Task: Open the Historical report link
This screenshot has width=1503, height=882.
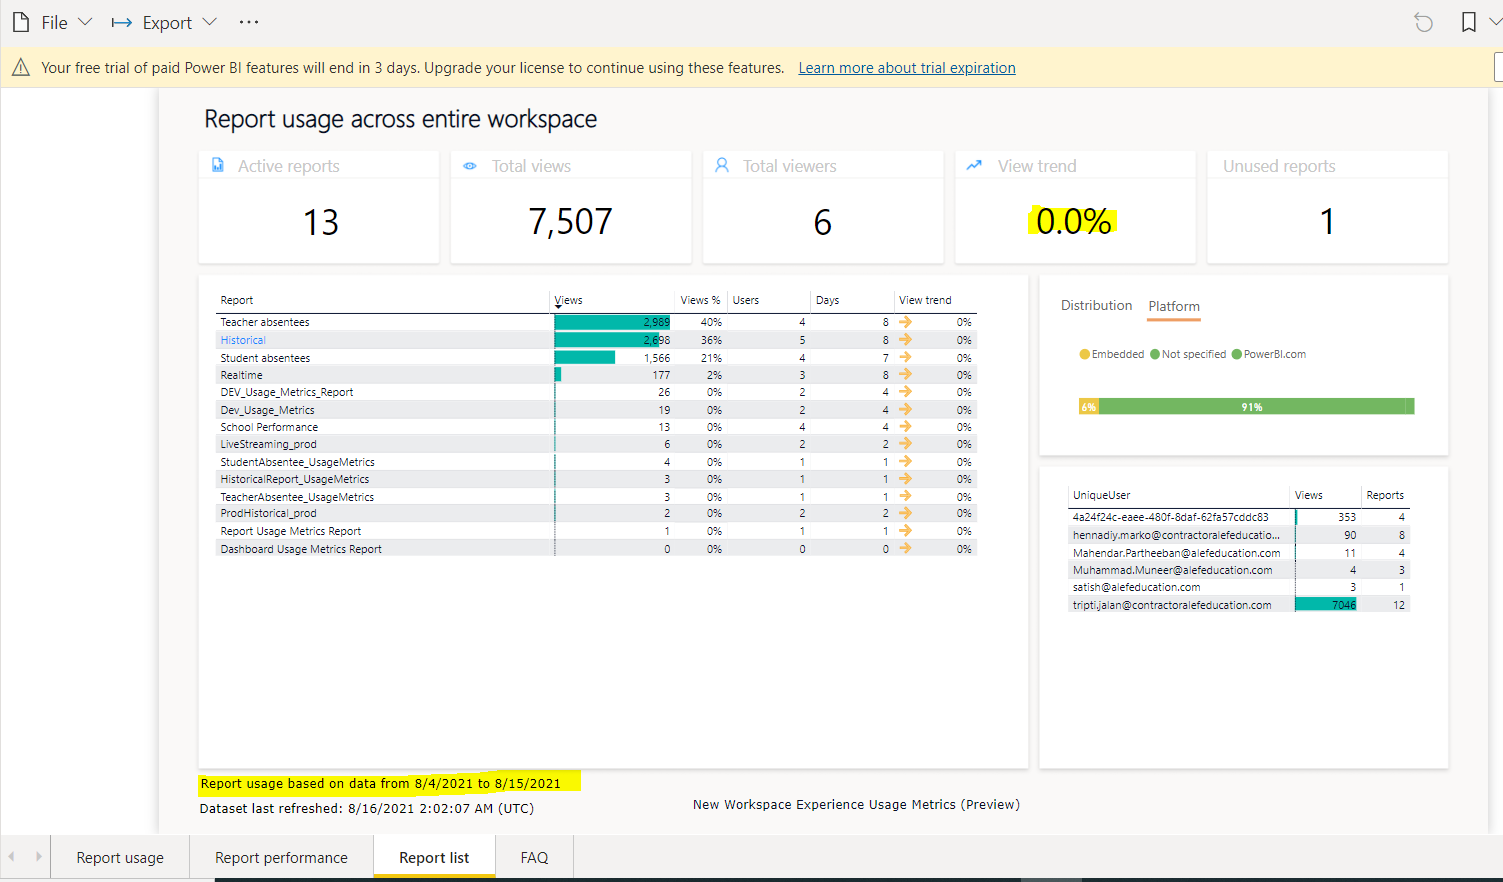Action: click(x=243, y=340)
